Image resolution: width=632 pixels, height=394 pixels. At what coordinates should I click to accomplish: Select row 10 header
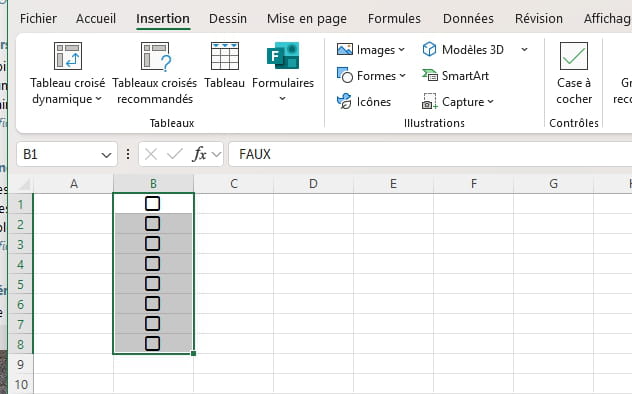click(x=21, y=384)
